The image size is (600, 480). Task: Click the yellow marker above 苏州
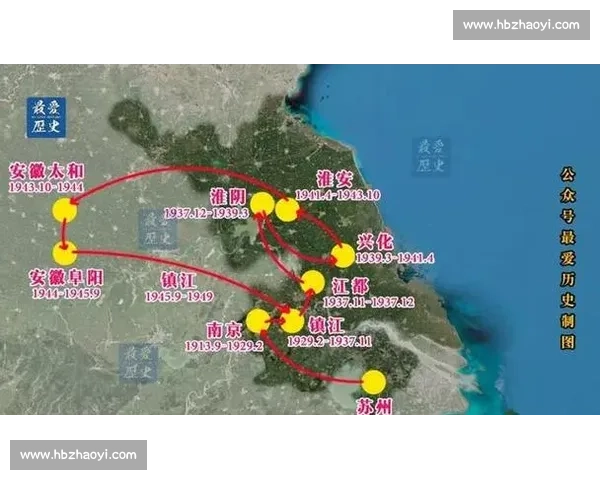click(x=374, y=382)
